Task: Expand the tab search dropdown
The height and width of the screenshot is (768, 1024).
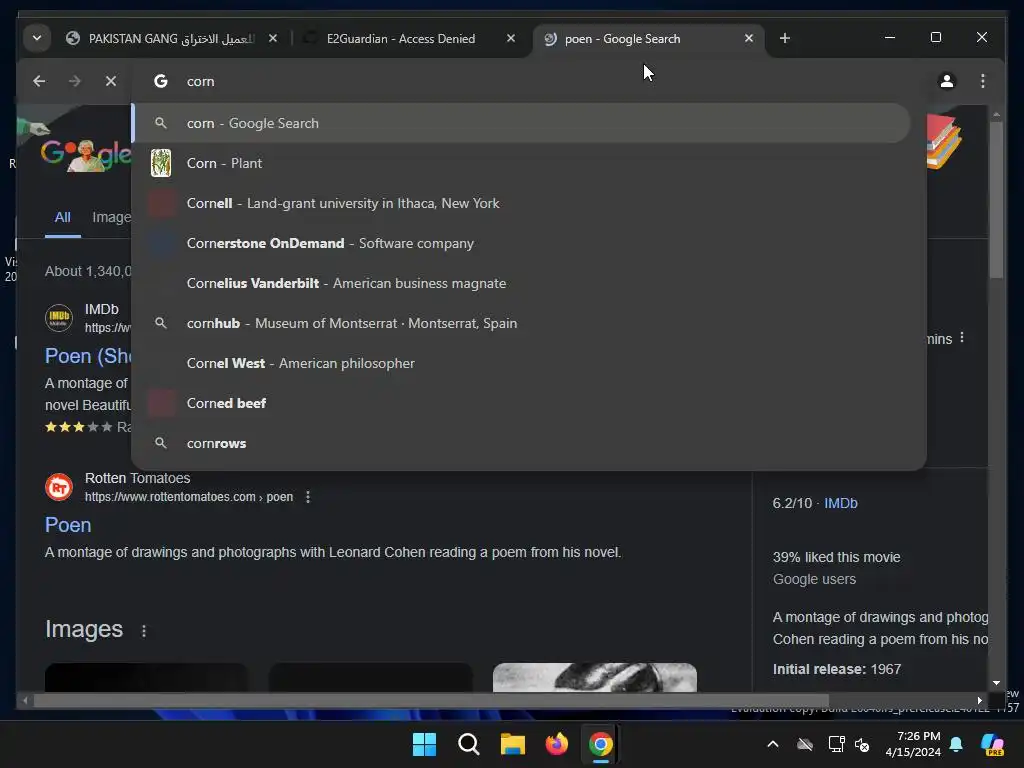Action: coord(37,39)
